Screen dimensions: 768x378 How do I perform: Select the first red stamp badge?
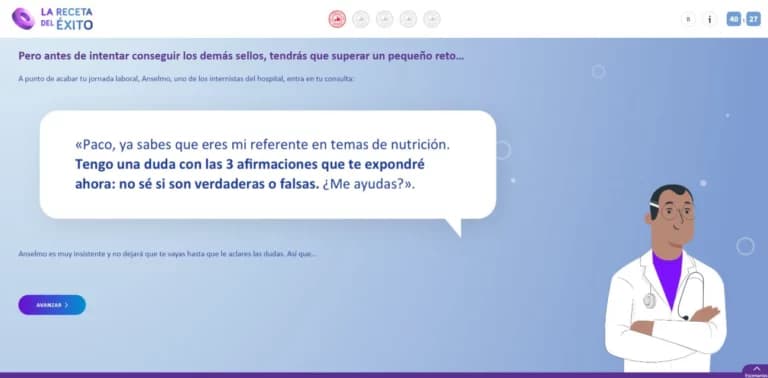[337, 19]
